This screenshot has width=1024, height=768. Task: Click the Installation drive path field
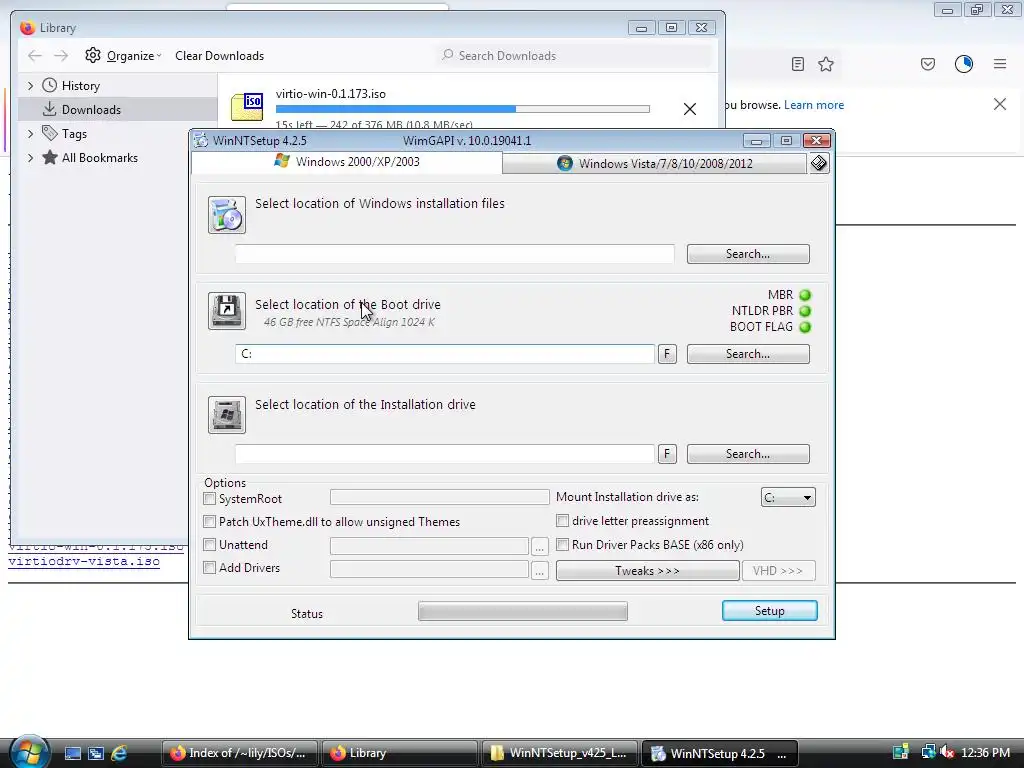point(445,454)
